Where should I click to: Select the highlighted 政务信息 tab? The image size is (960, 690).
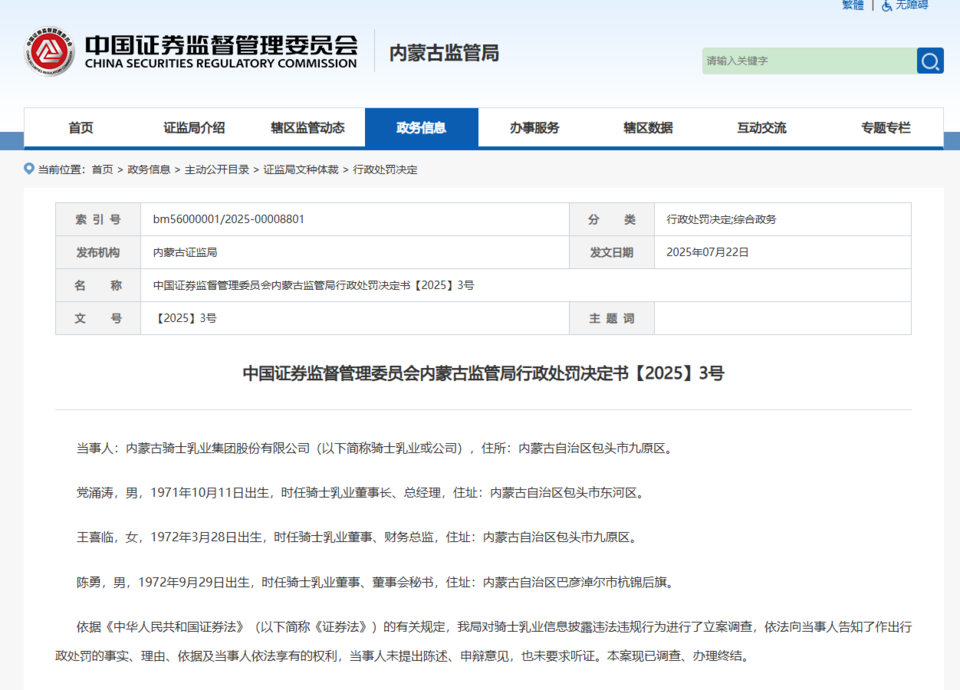[421, 128]
